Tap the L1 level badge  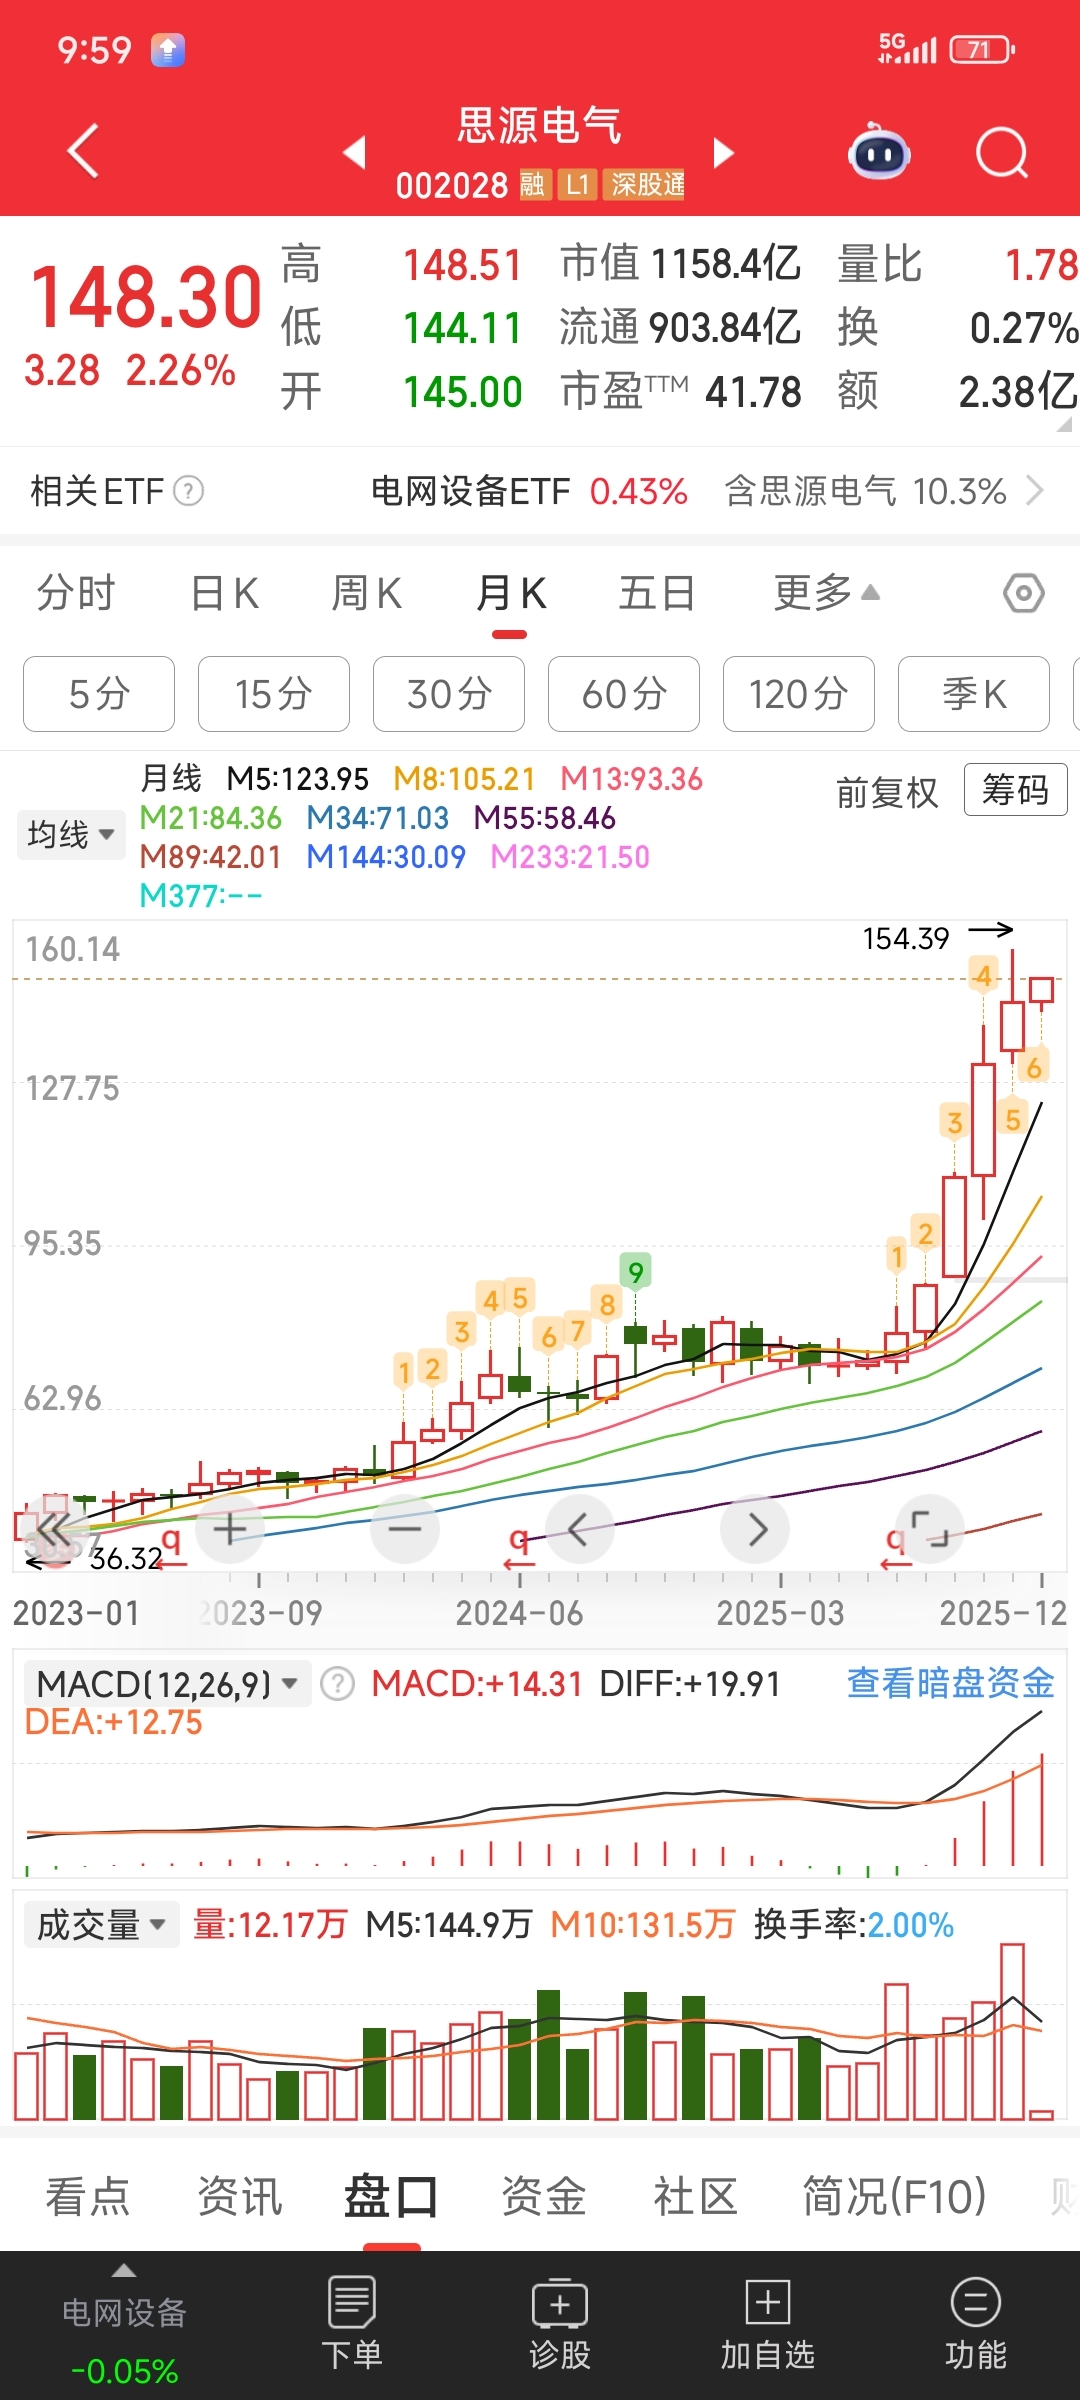click(x=578, y=185)
